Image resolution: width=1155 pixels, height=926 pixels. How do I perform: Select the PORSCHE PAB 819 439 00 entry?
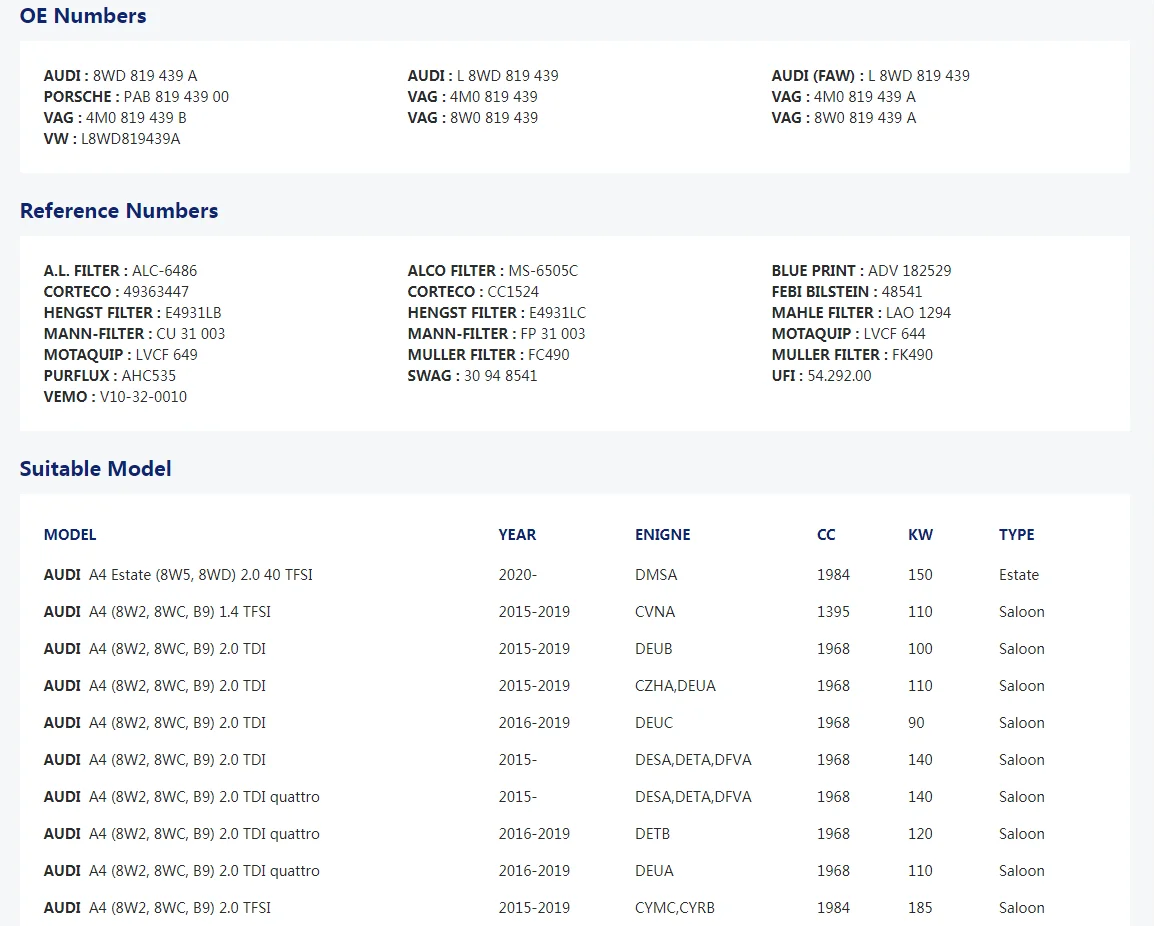136,97
